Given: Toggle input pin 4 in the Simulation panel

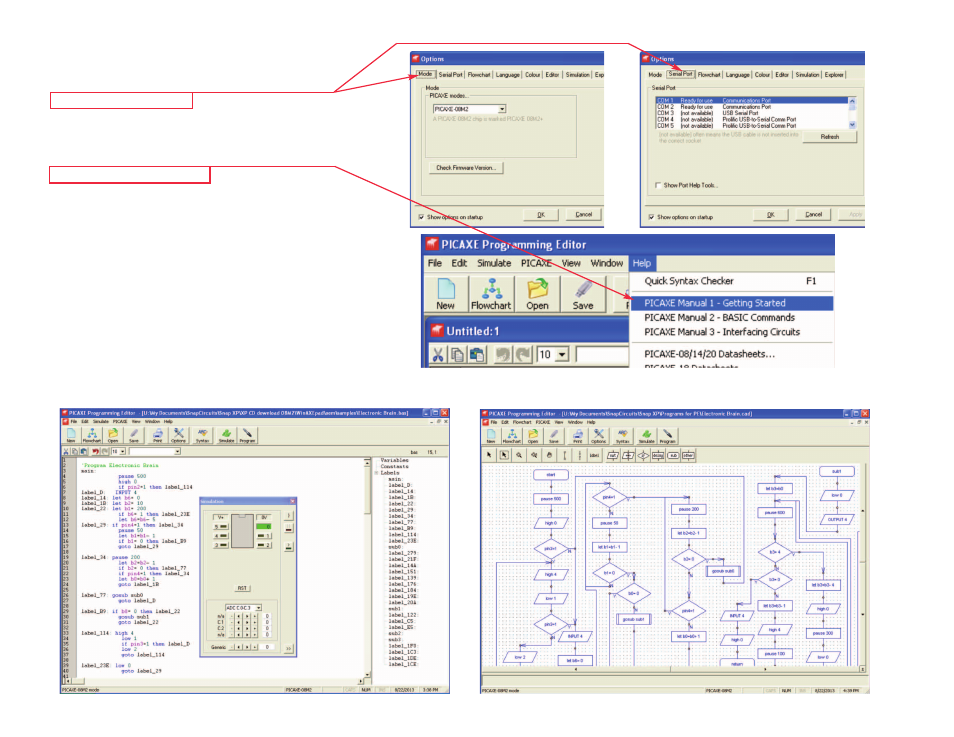Looking at the screenshot, I should (x=220, y=536).
